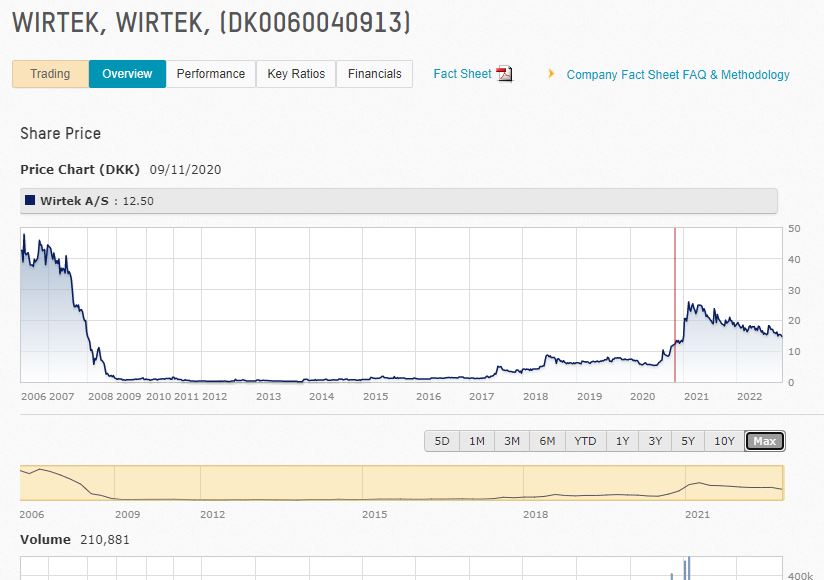Select the Overview tab
This screenshot has width=824, height=580.
pyautogui.click(x=127, y=74)
